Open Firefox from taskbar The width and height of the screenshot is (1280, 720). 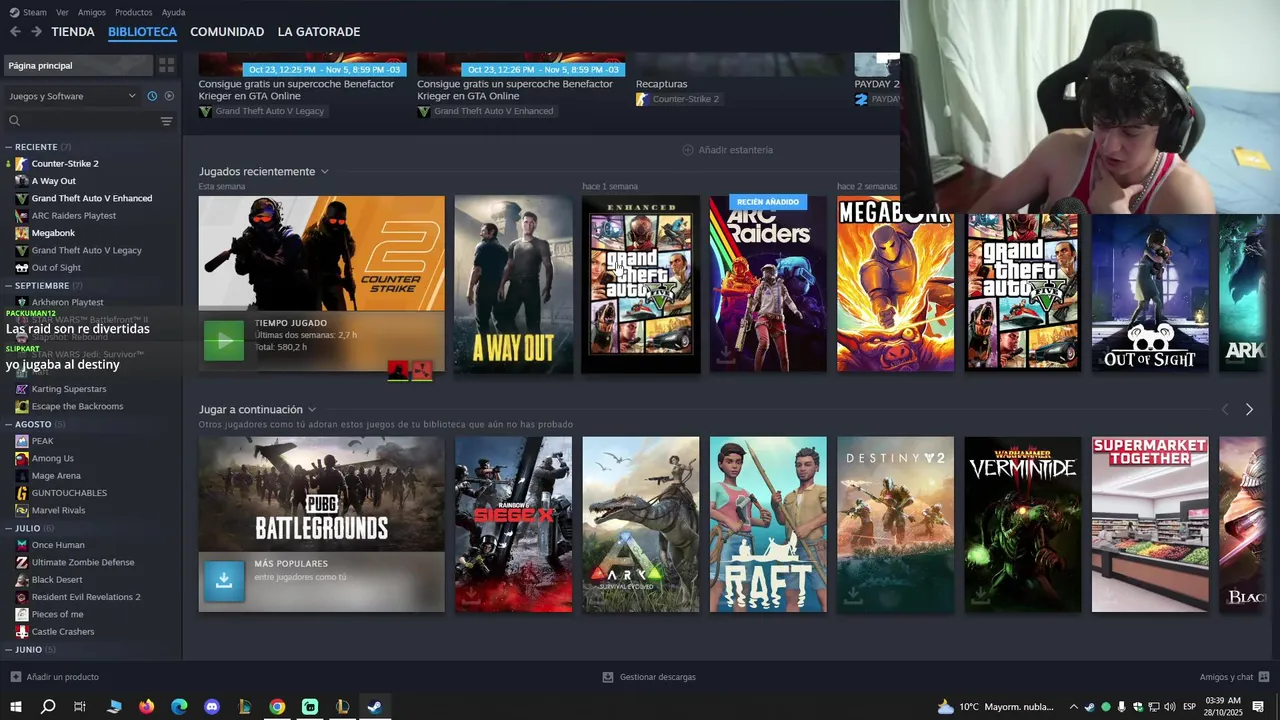(x=147, y=707)
